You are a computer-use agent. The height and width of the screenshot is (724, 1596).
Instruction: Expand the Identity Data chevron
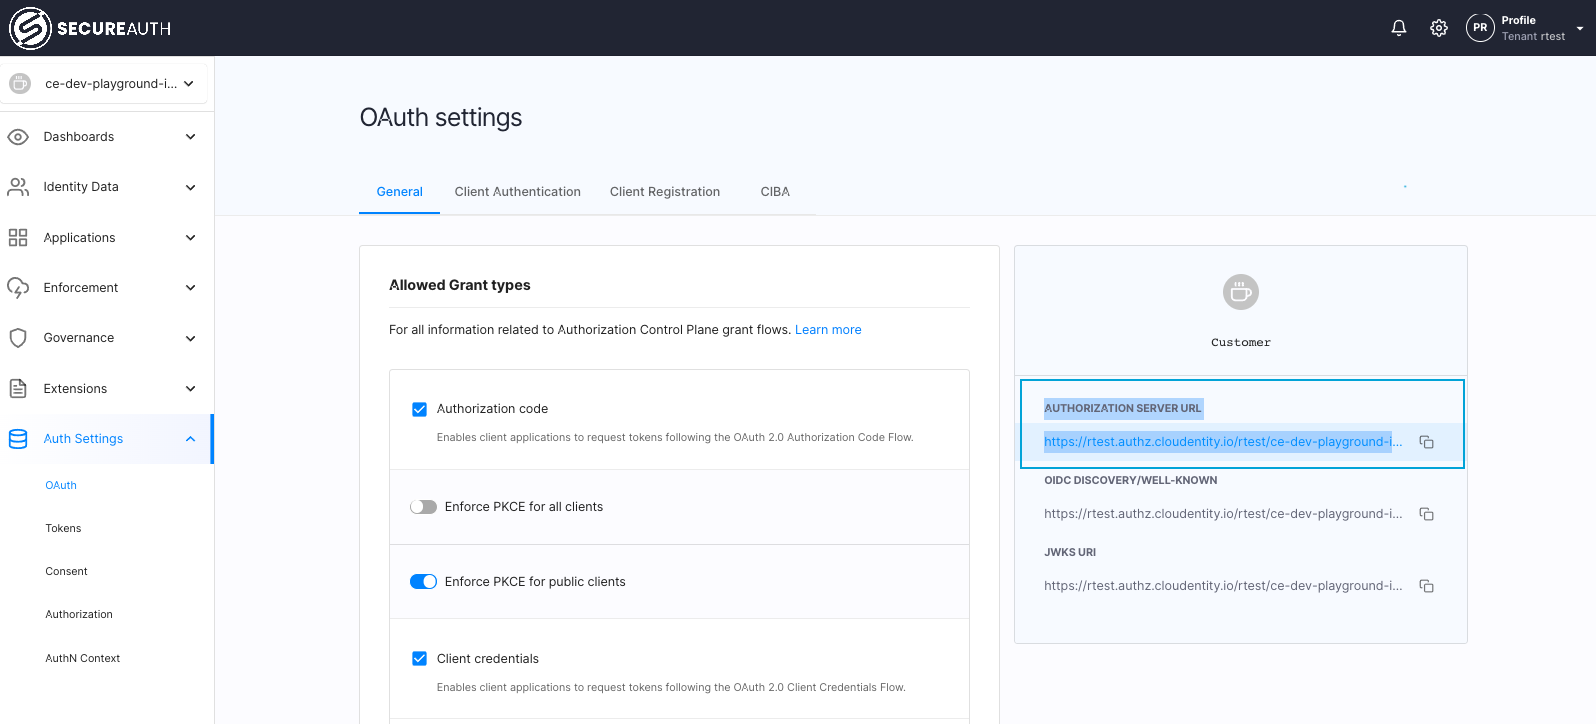(x=191, y=187)
